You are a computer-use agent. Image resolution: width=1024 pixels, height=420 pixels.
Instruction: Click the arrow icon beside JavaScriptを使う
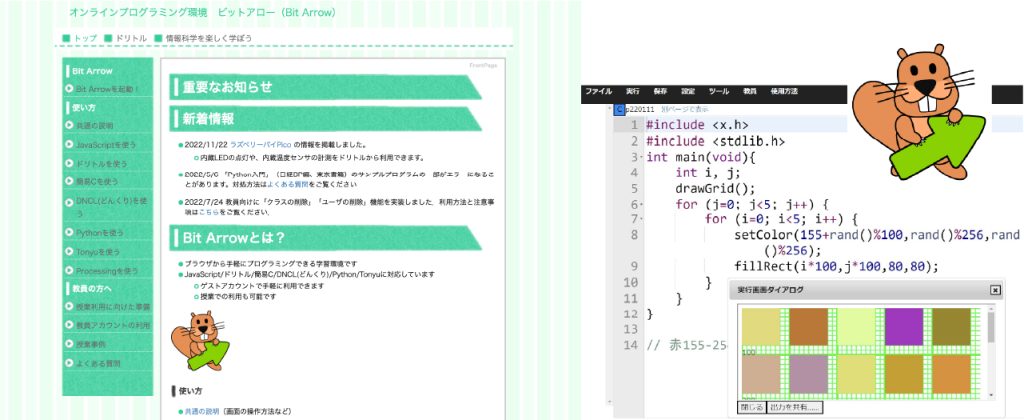(x=69, y=144)
